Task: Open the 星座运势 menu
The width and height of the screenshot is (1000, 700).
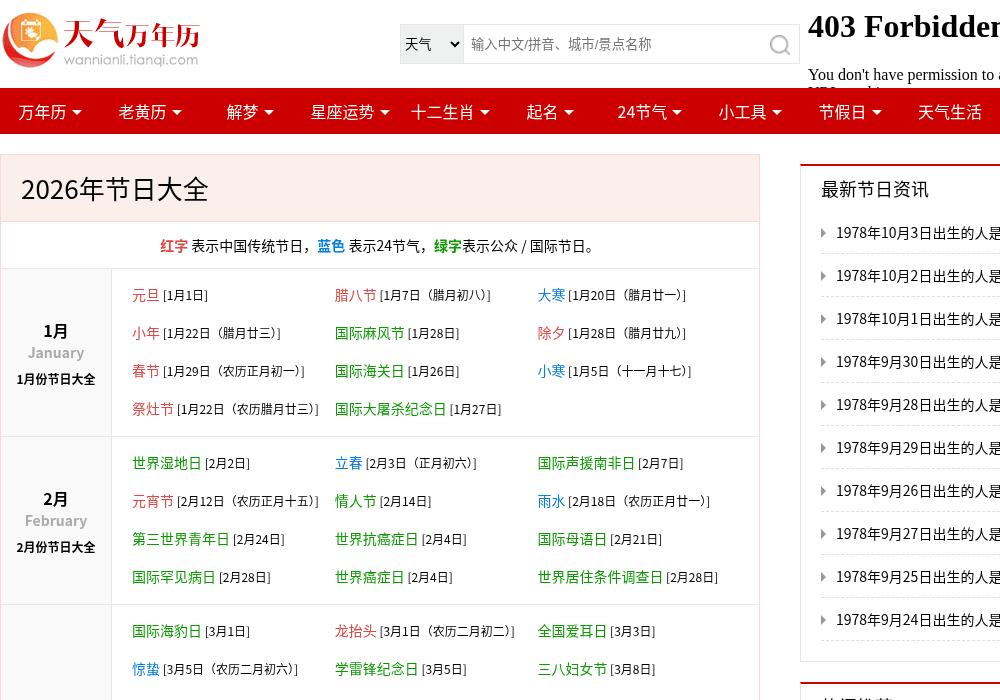Action: click(349, 112)
